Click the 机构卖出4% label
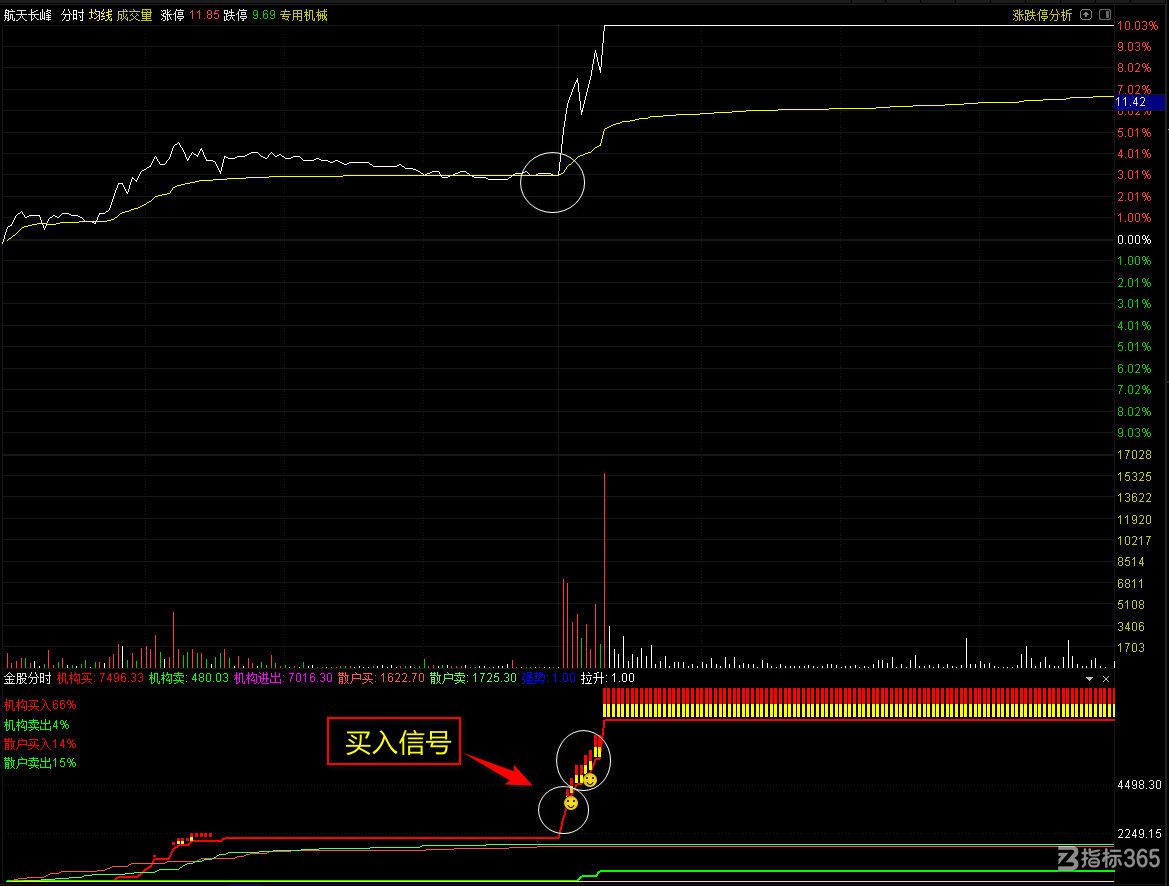1169x886 pixels. click(37, 725)
